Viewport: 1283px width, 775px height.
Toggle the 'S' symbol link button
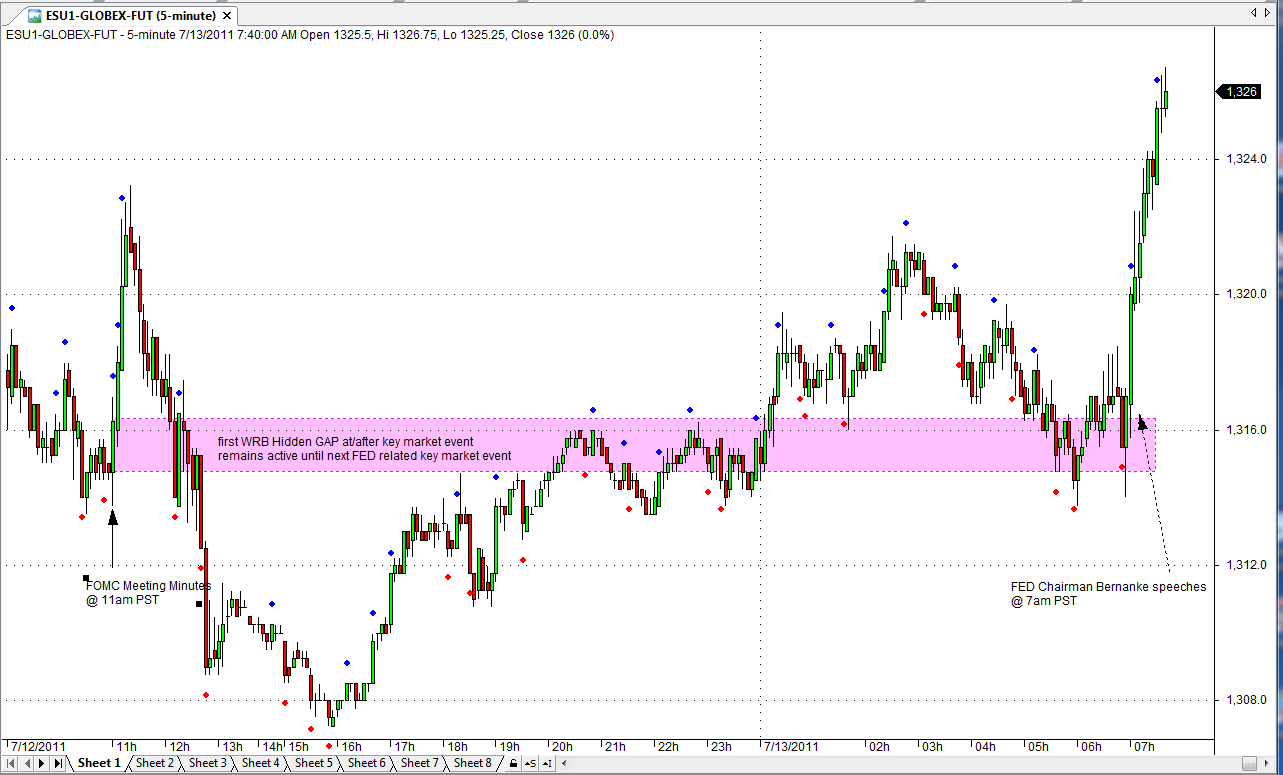(x=530, y=763)
